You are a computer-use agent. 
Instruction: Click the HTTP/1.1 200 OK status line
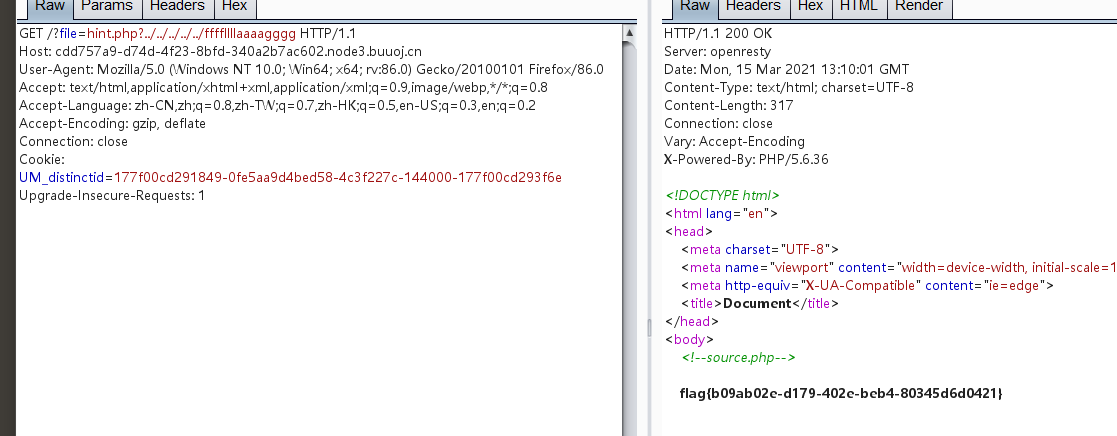coord(718,33)
